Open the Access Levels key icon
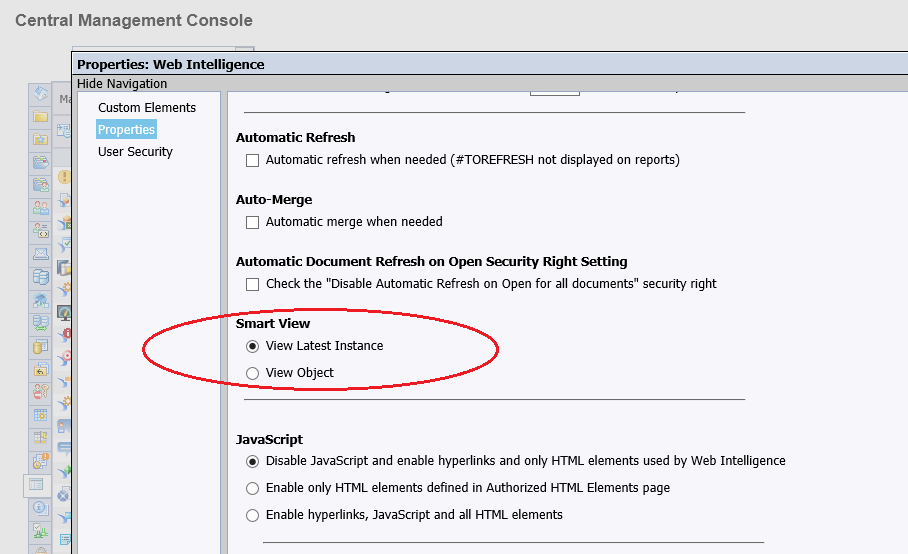The image size is (908, 554). point(41,392)
